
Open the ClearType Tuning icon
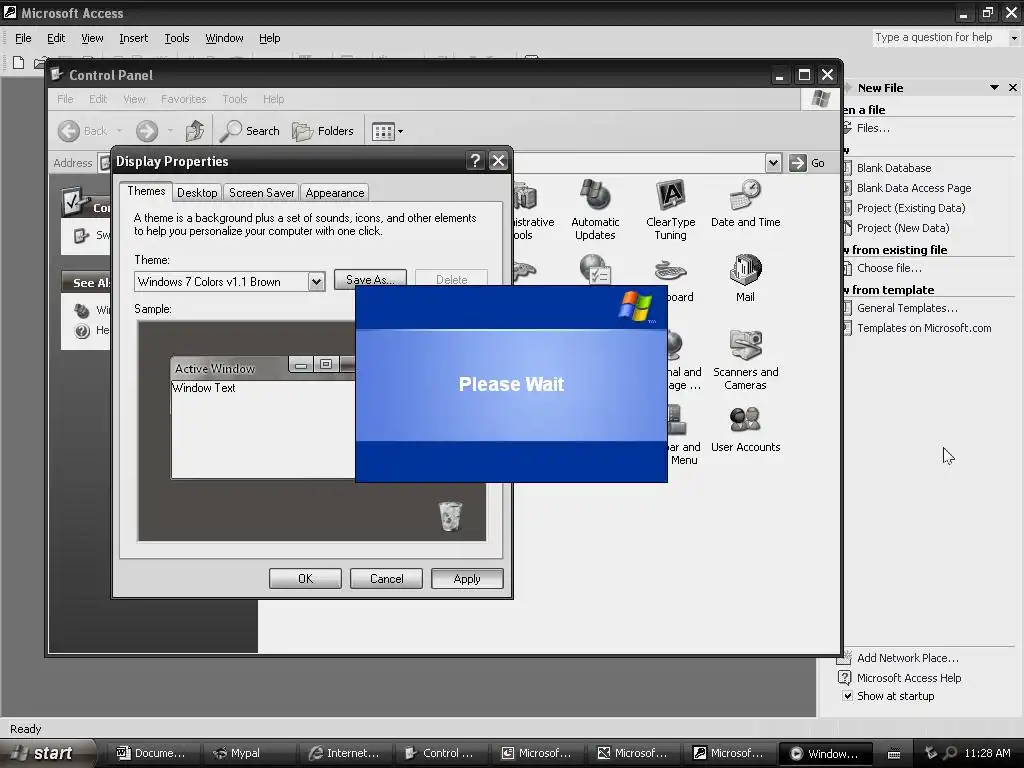(x=670, y=210)
